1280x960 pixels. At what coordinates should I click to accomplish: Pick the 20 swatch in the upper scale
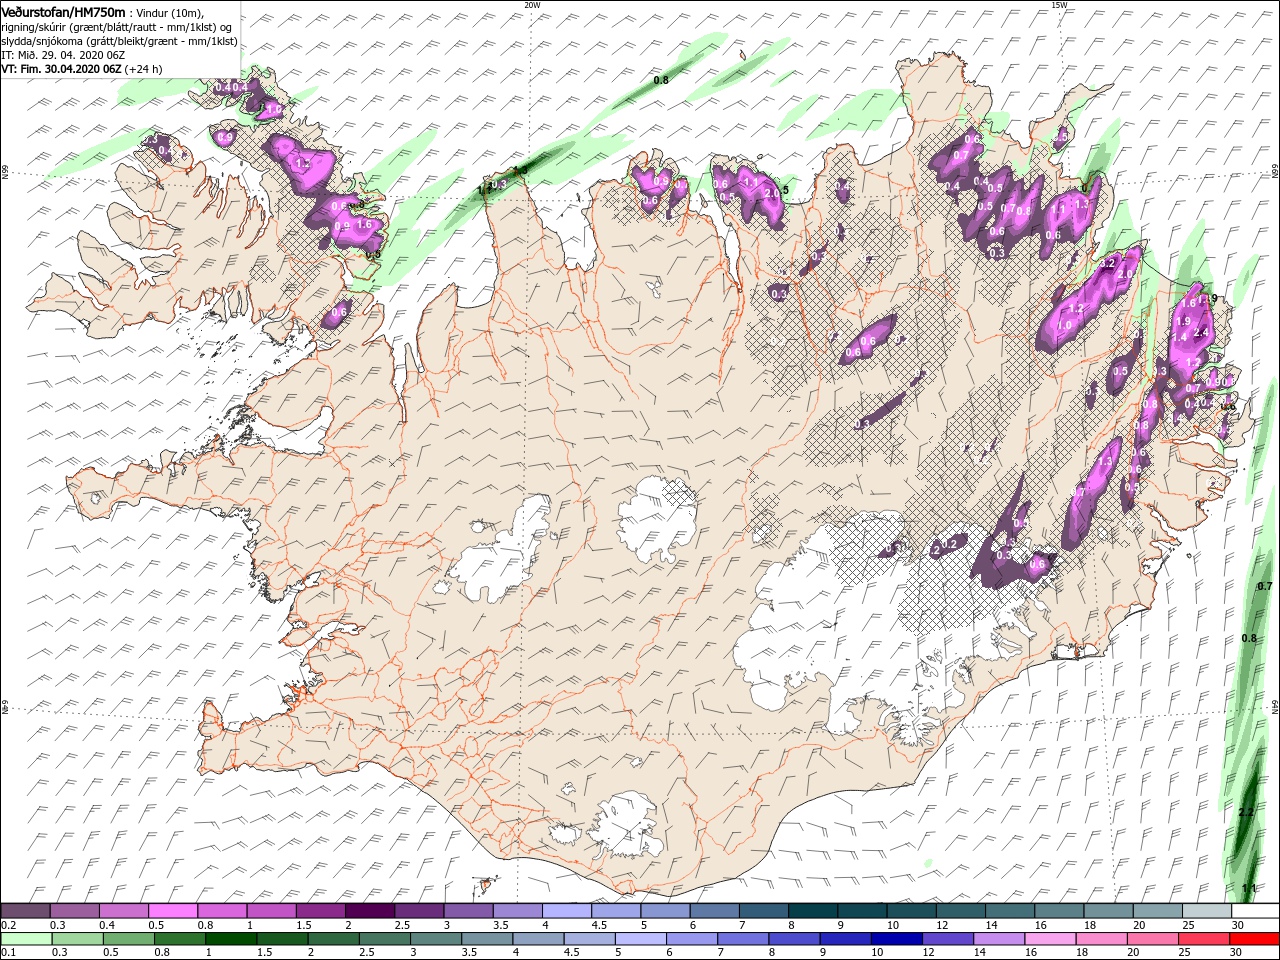point(1157,911)
